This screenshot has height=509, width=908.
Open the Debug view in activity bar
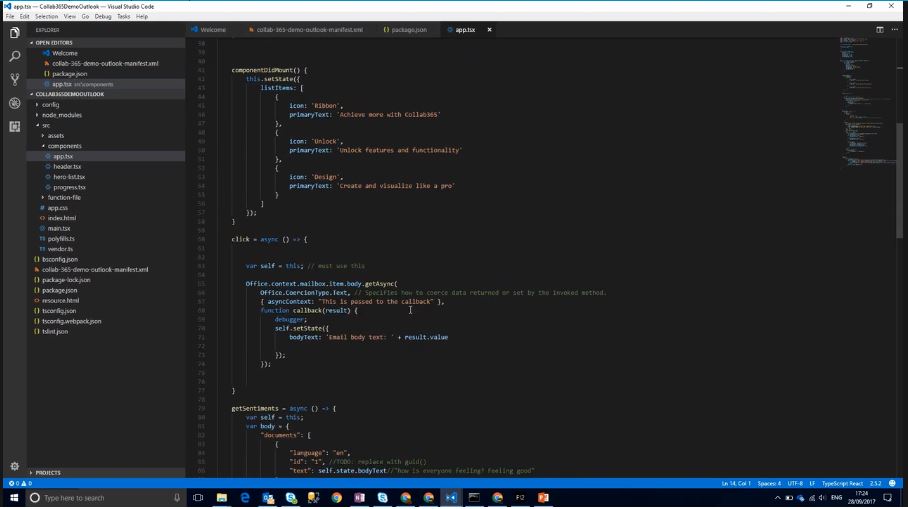click(14, 103)
